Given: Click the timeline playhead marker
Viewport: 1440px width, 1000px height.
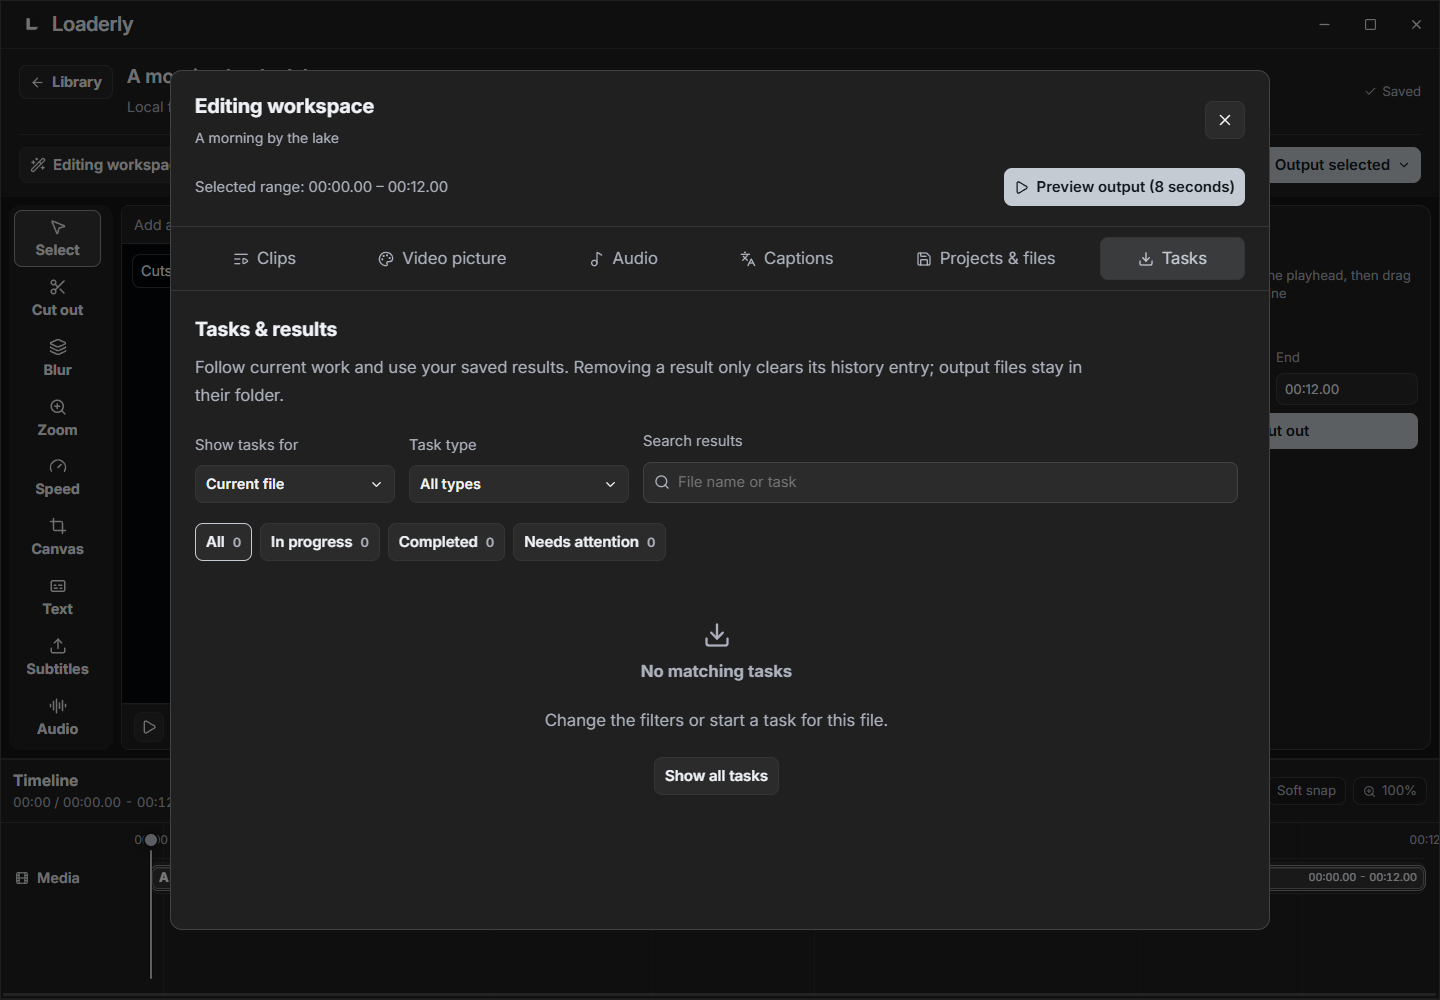Looking at the screenshot, I should 151,840.
